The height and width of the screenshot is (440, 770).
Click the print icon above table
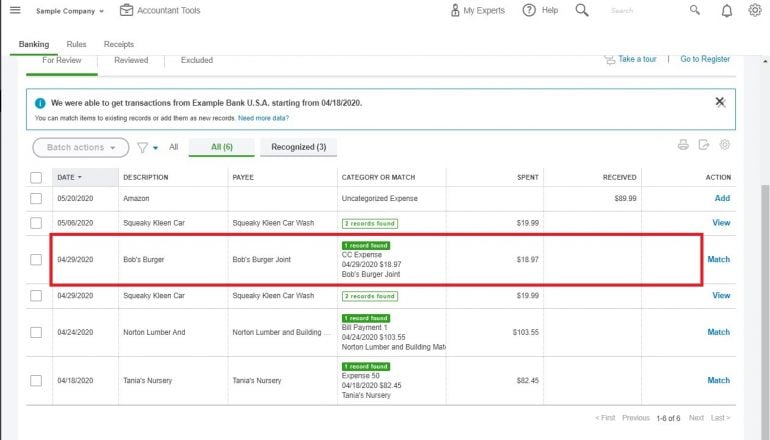683,145
